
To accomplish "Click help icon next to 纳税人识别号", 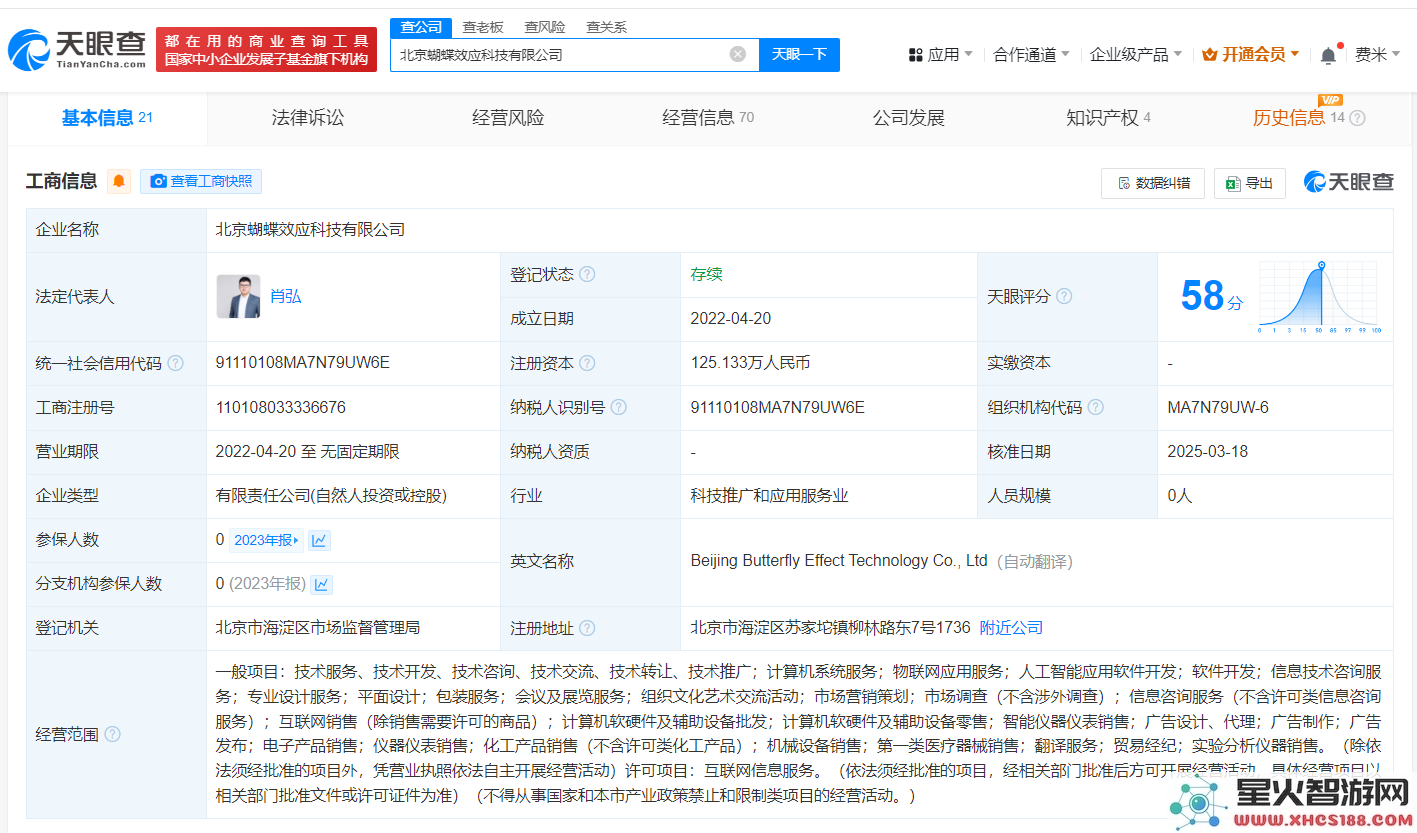I will 619,407.
